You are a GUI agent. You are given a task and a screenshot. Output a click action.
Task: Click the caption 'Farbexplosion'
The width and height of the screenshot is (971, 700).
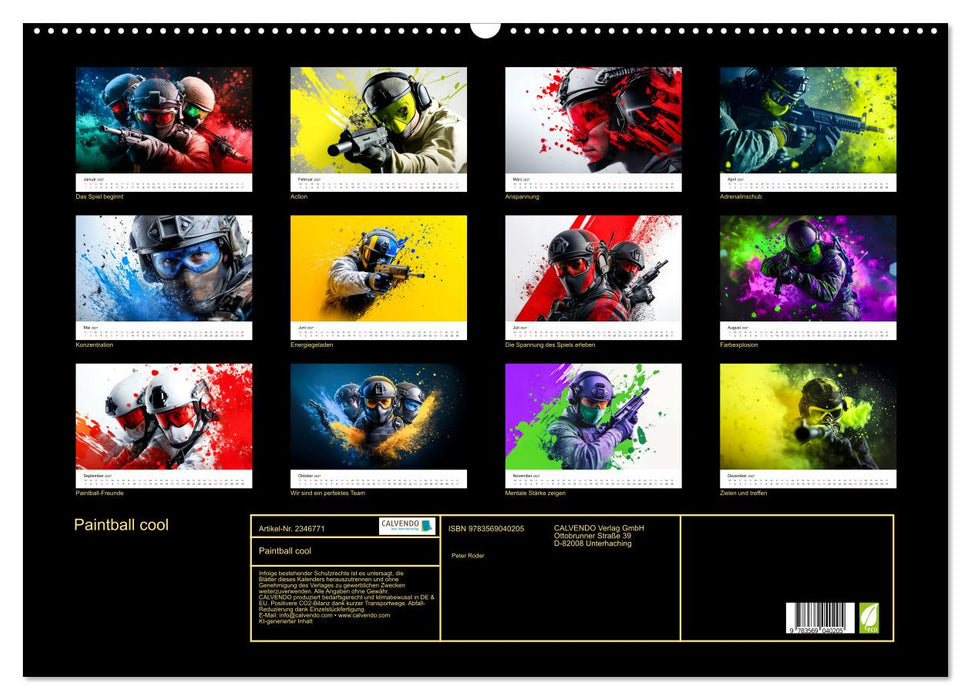(x=739, y=344)
